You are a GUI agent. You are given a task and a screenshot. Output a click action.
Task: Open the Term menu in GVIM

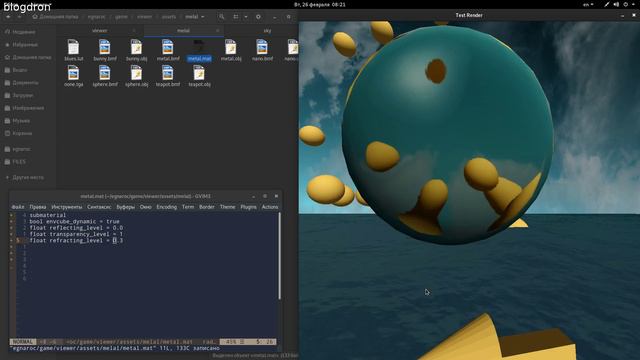pyautogui.click(x=188, y=207)
